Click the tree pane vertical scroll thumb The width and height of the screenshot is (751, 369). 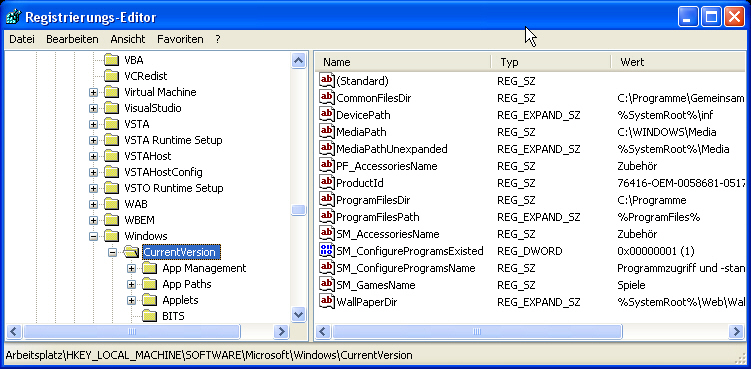click(x=298, y=210)
